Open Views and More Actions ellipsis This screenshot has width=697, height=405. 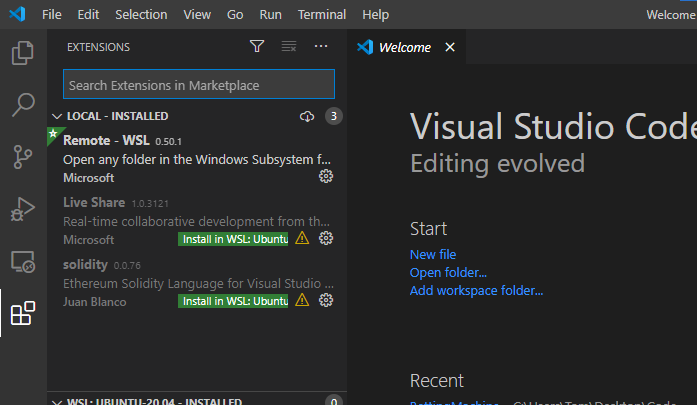click(321, 46)
